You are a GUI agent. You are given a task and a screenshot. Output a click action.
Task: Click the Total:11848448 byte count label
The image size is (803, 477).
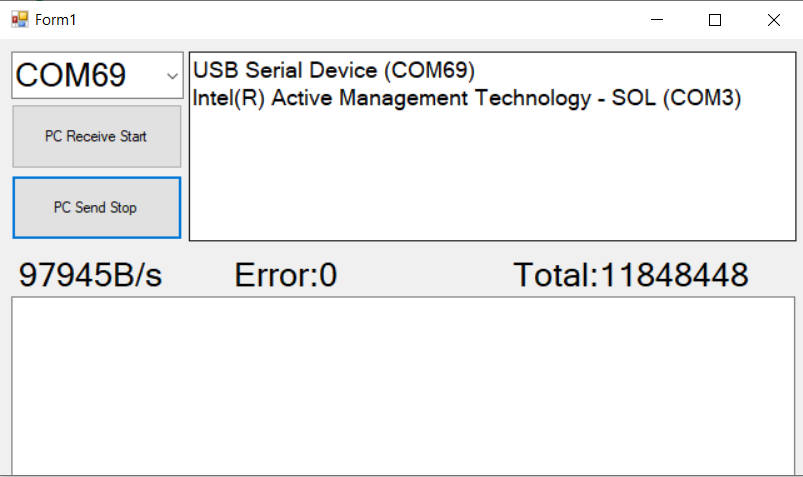[631, 275]
